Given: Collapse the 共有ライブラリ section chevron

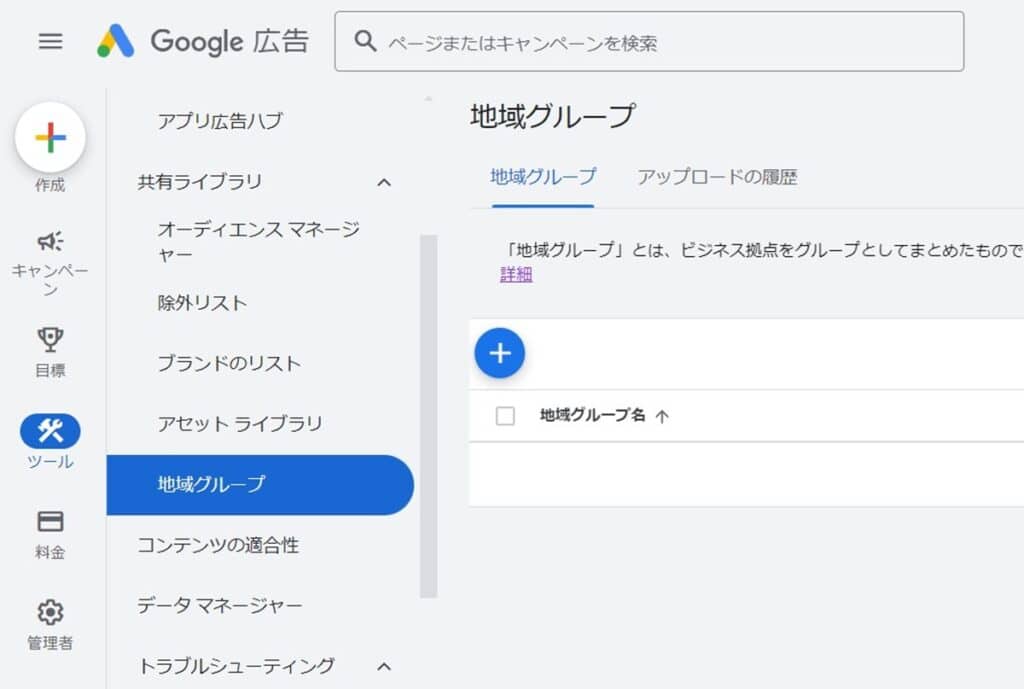Looking at the screenshot, I should [x=384, y=182].
